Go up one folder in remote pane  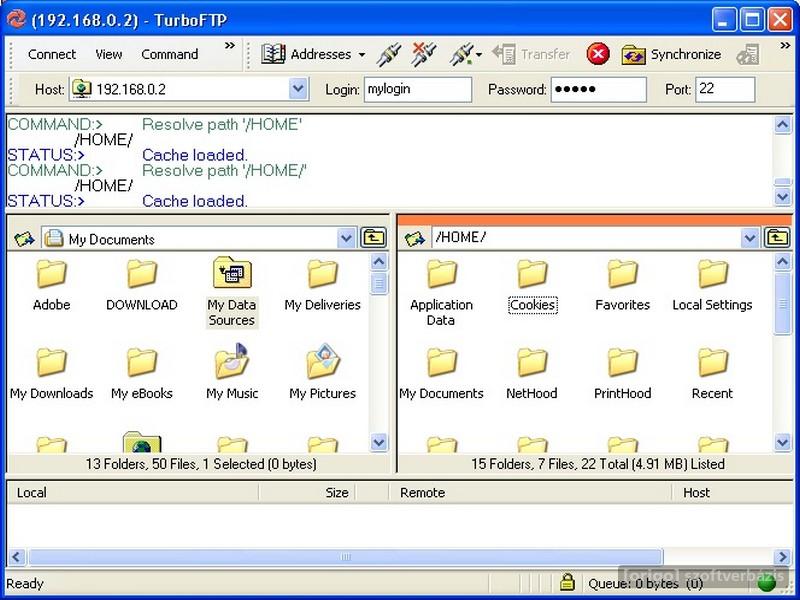point(777,238)
